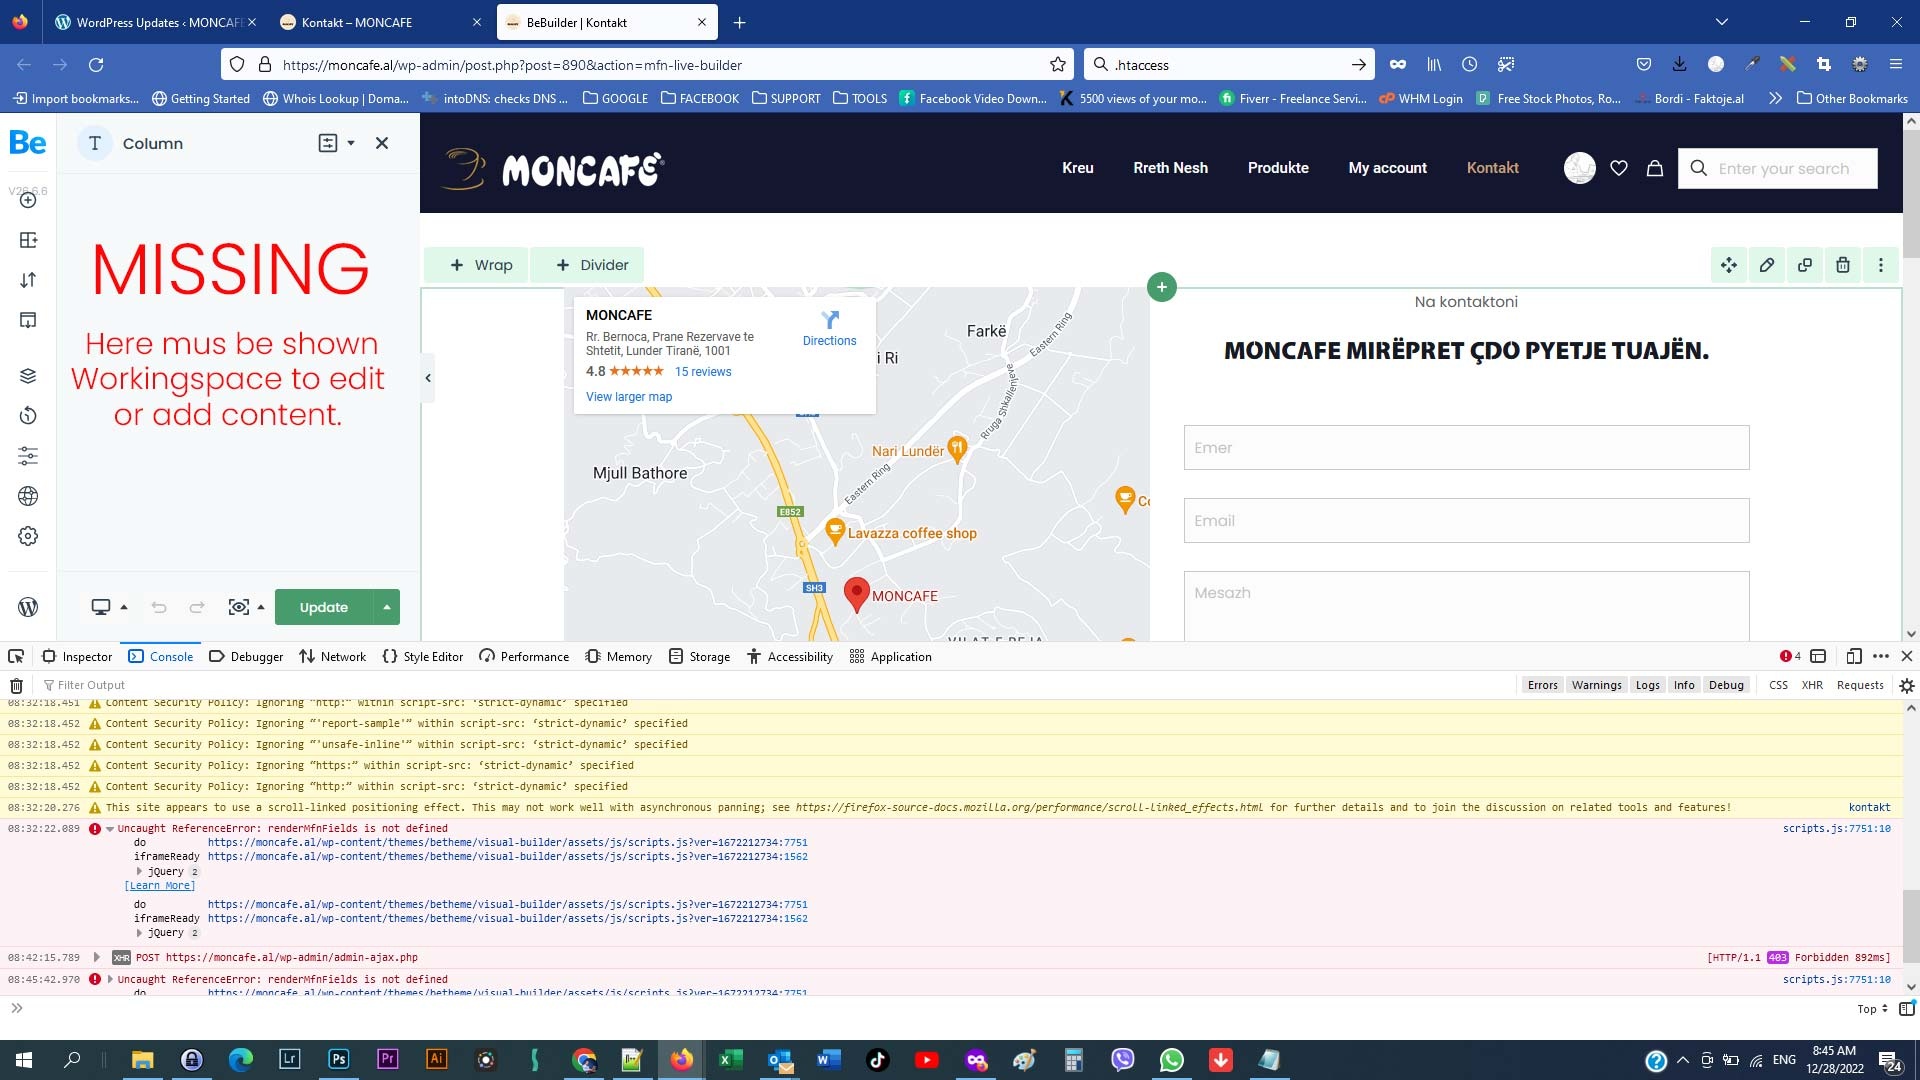1920x1080 pixels.
Task: Click the move column icon
Action: tap(1729, 265)
